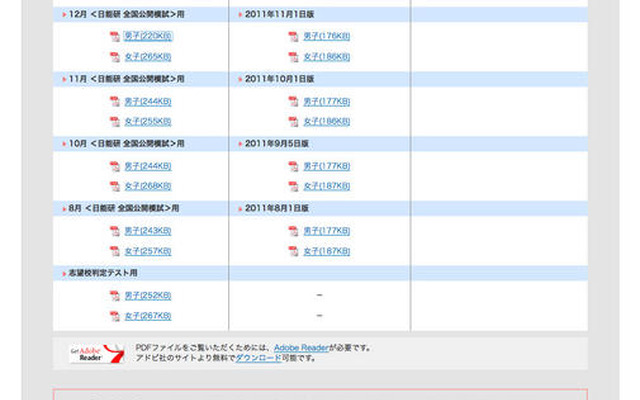The width and height of the screenshot is (640, 400).
Task: Click the 8月 <日能研 全国公開模試>用 heading
Action: pyautogui.click(x=124, y=208)
